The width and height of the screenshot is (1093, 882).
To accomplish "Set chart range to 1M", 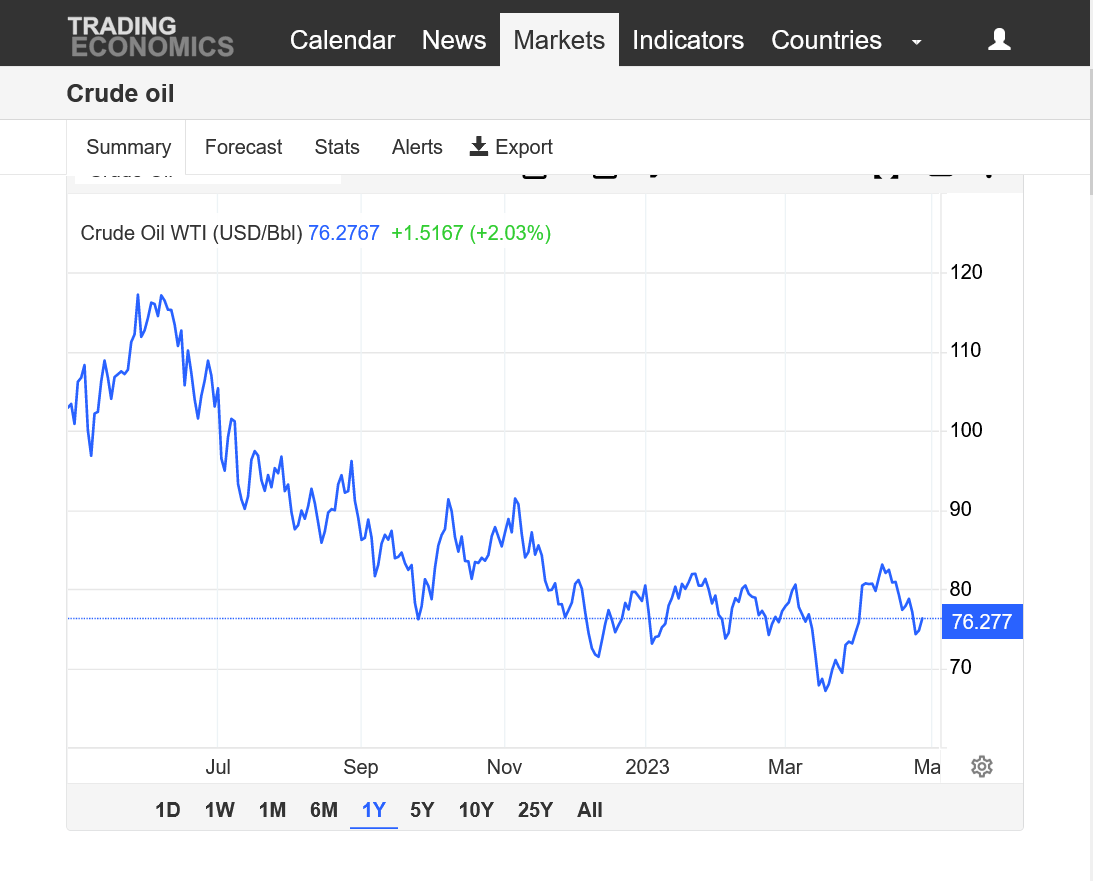I will point(273,809).
